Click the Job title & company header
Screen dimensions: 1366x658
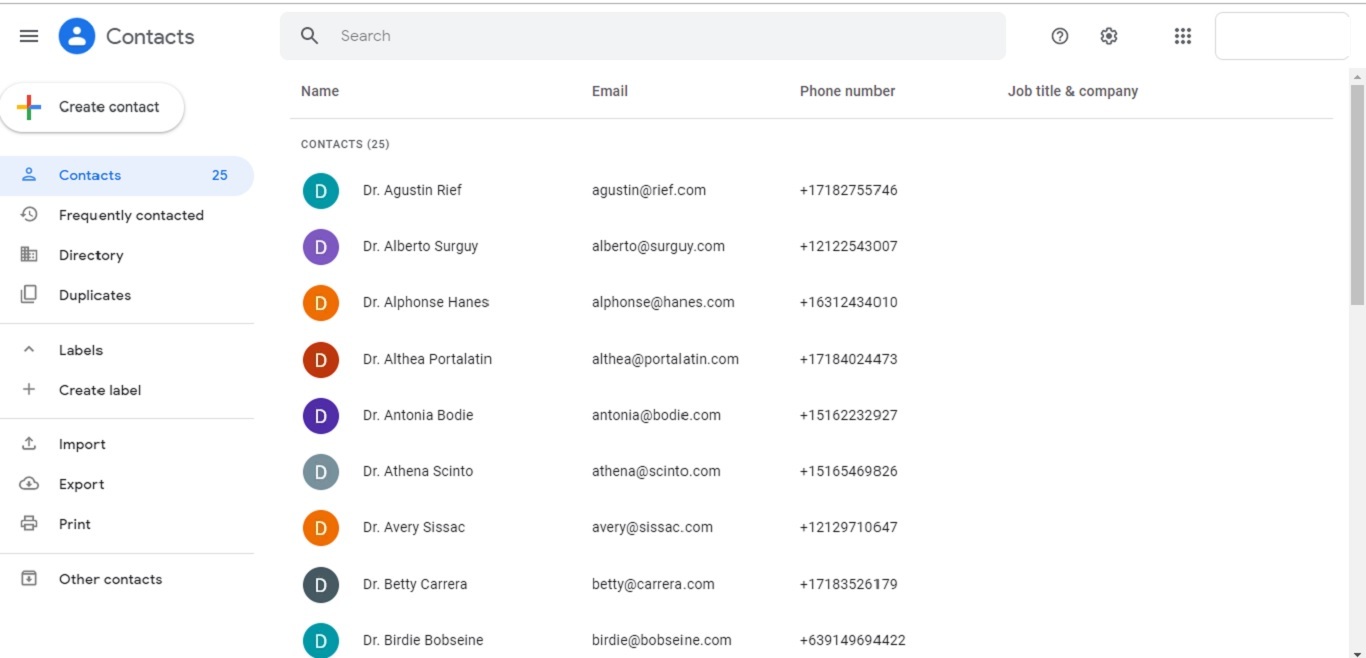click(1073, 91)
